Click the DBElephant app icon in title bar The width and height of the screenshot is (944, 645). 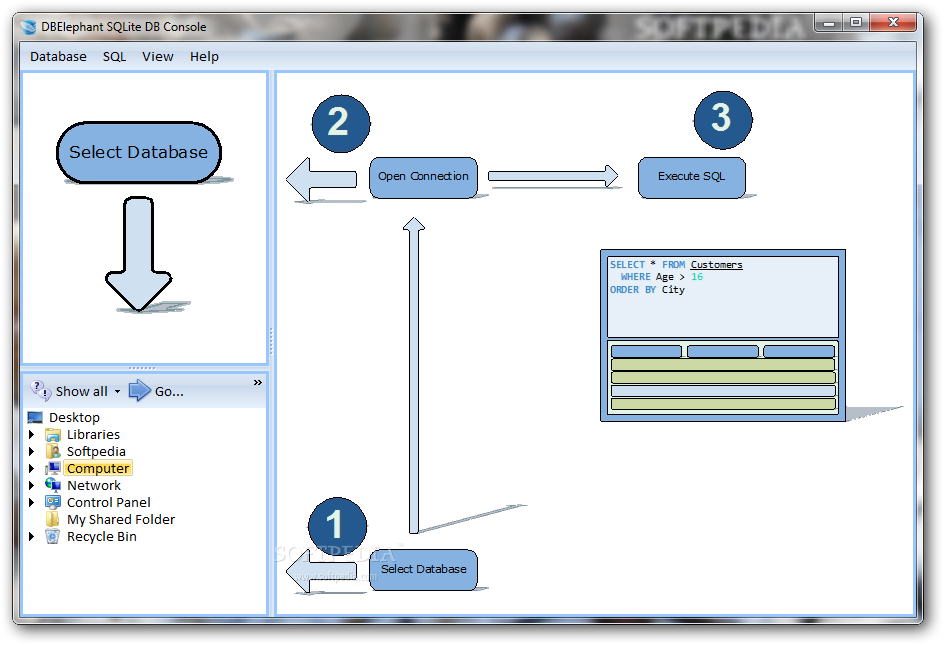28,27
